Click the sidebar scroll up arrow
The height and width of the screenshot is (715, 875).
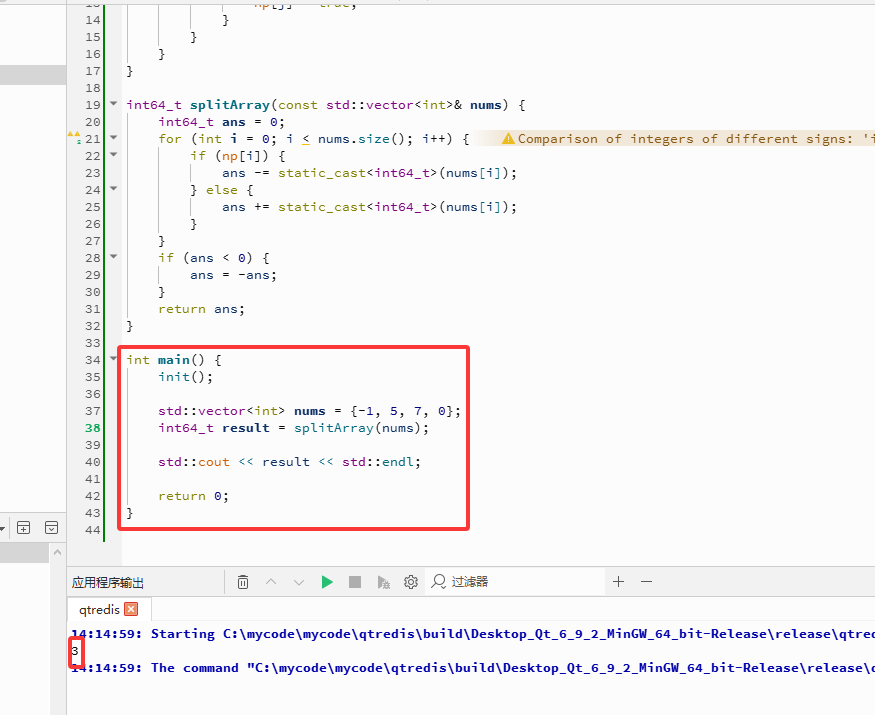pos(57,553)
